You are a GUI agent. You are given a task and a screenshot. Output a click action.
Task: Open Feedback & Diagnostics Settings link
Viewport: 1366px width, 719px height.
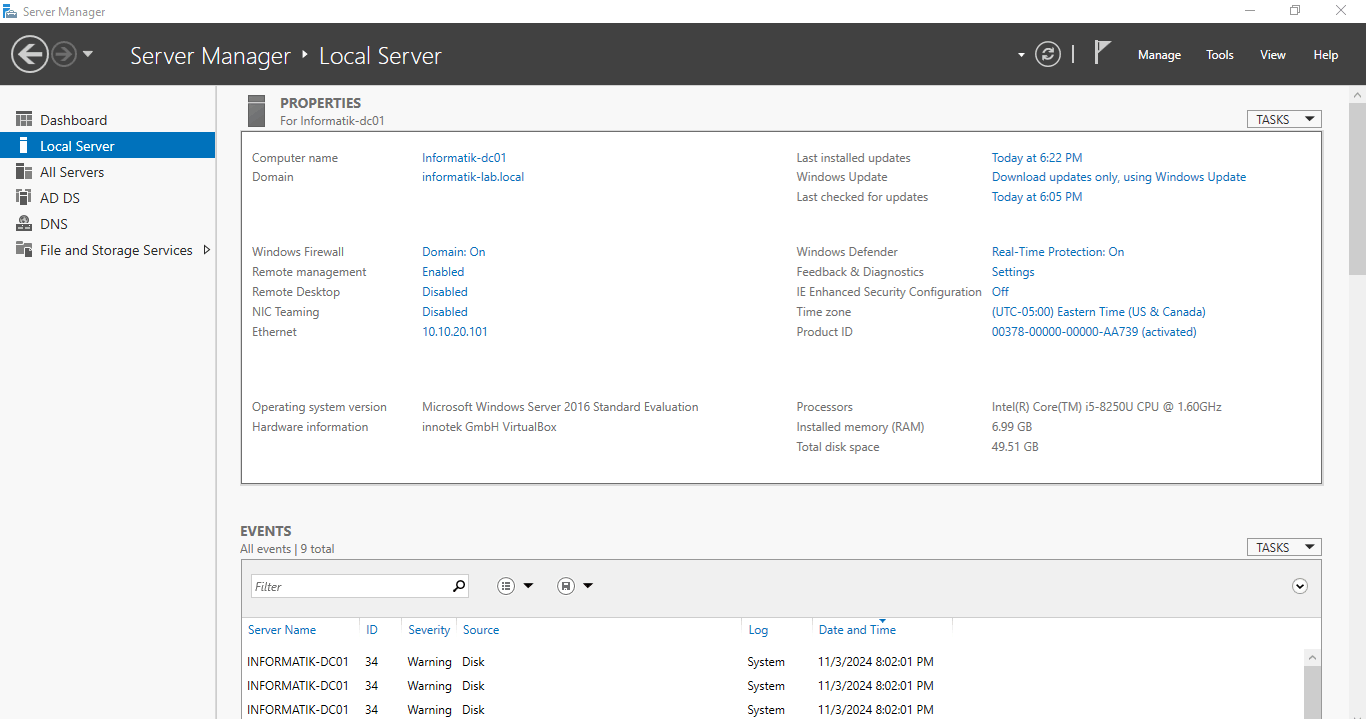click(1013, 272)
